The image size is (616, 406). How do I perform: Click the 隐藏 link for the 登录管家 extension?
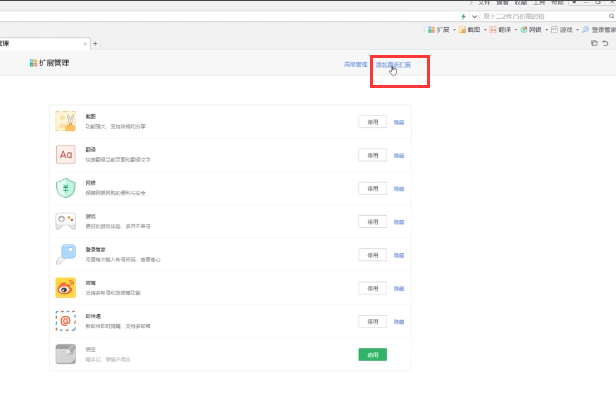pyautogui.click(x=399, y=255)
